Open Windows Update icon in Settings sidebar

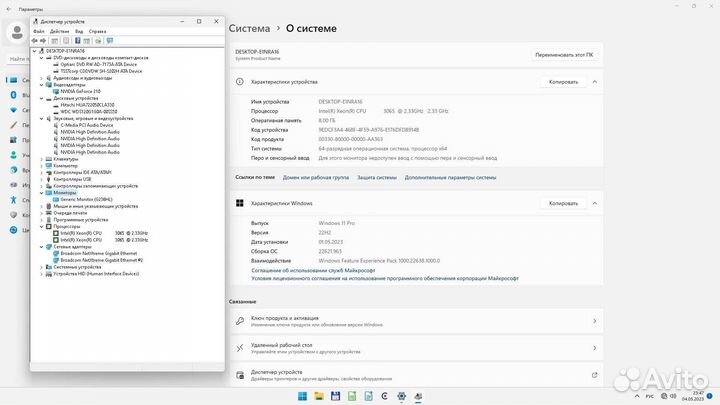14,230
